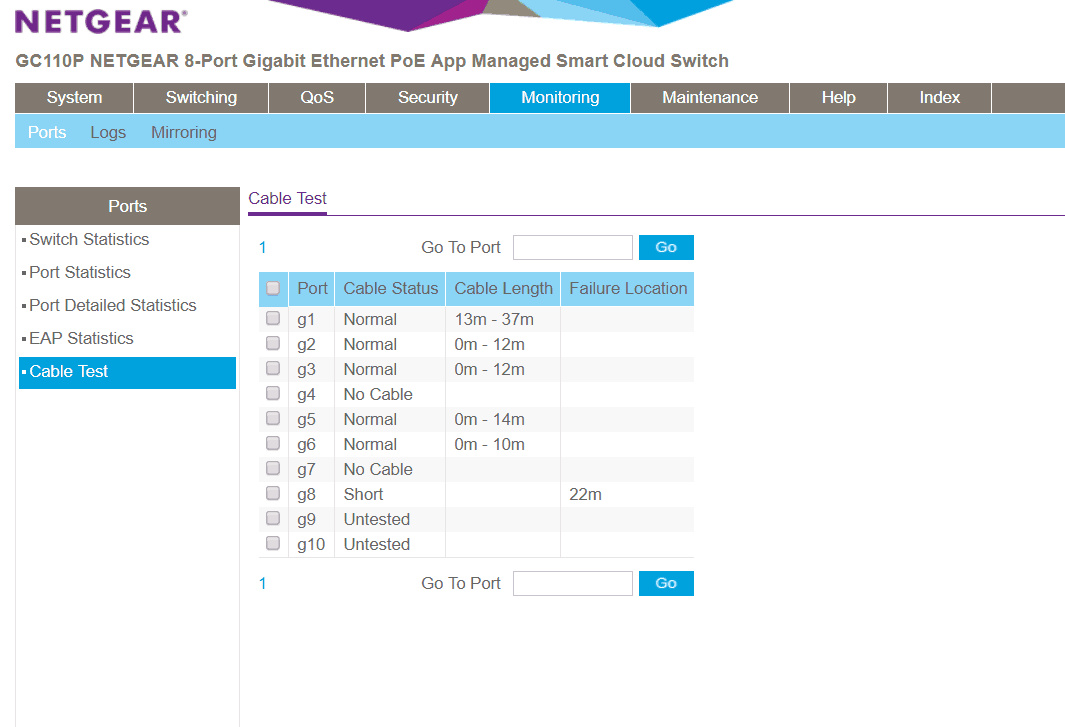1065x727 pixels.
Task: Switch to the Switching tab
Action: click(201, 98)
